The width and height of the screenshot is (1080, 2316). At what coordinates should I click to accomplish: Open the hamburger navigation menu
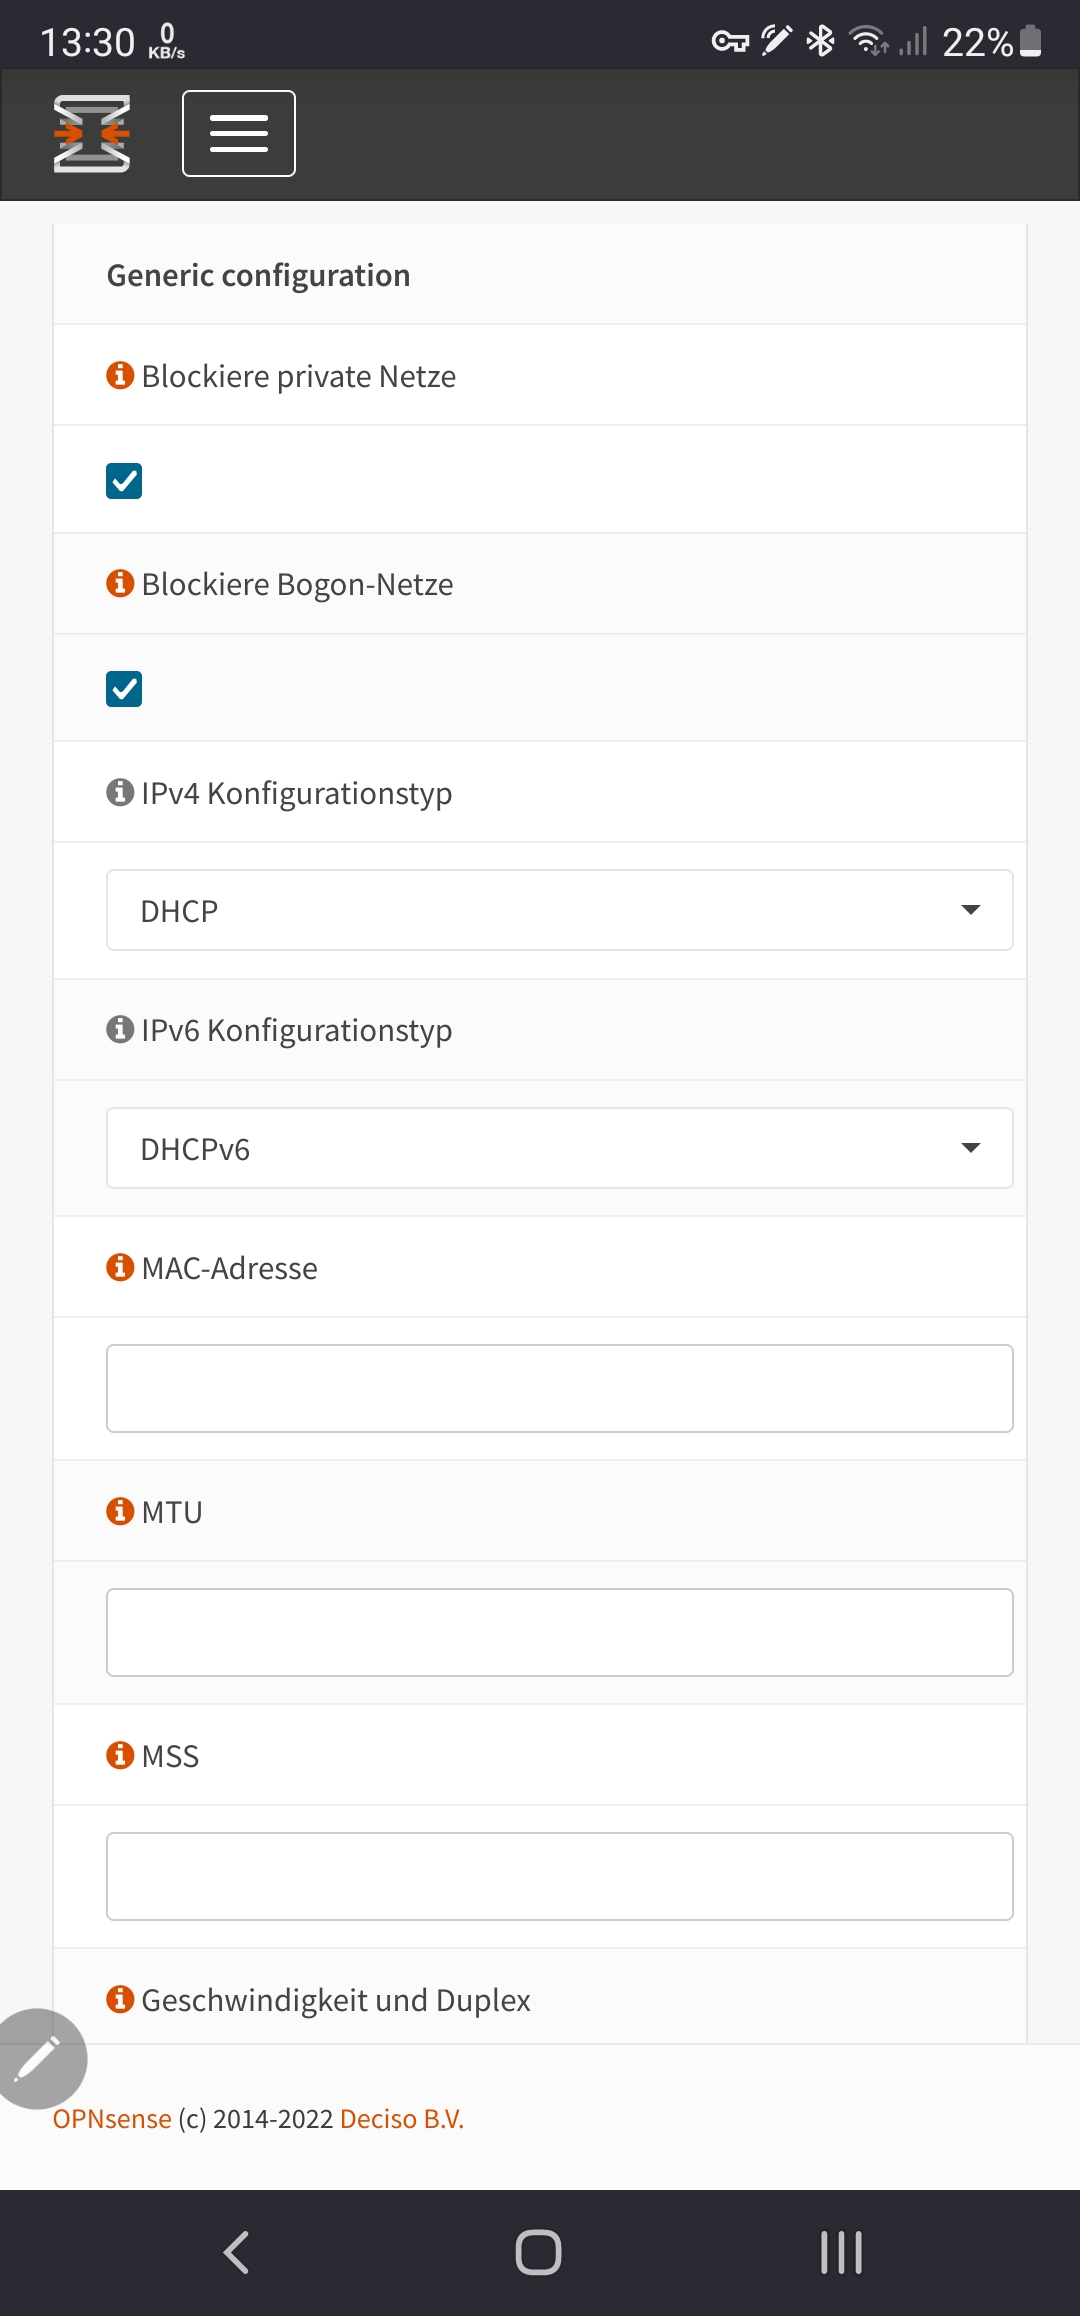pos(239,133)
